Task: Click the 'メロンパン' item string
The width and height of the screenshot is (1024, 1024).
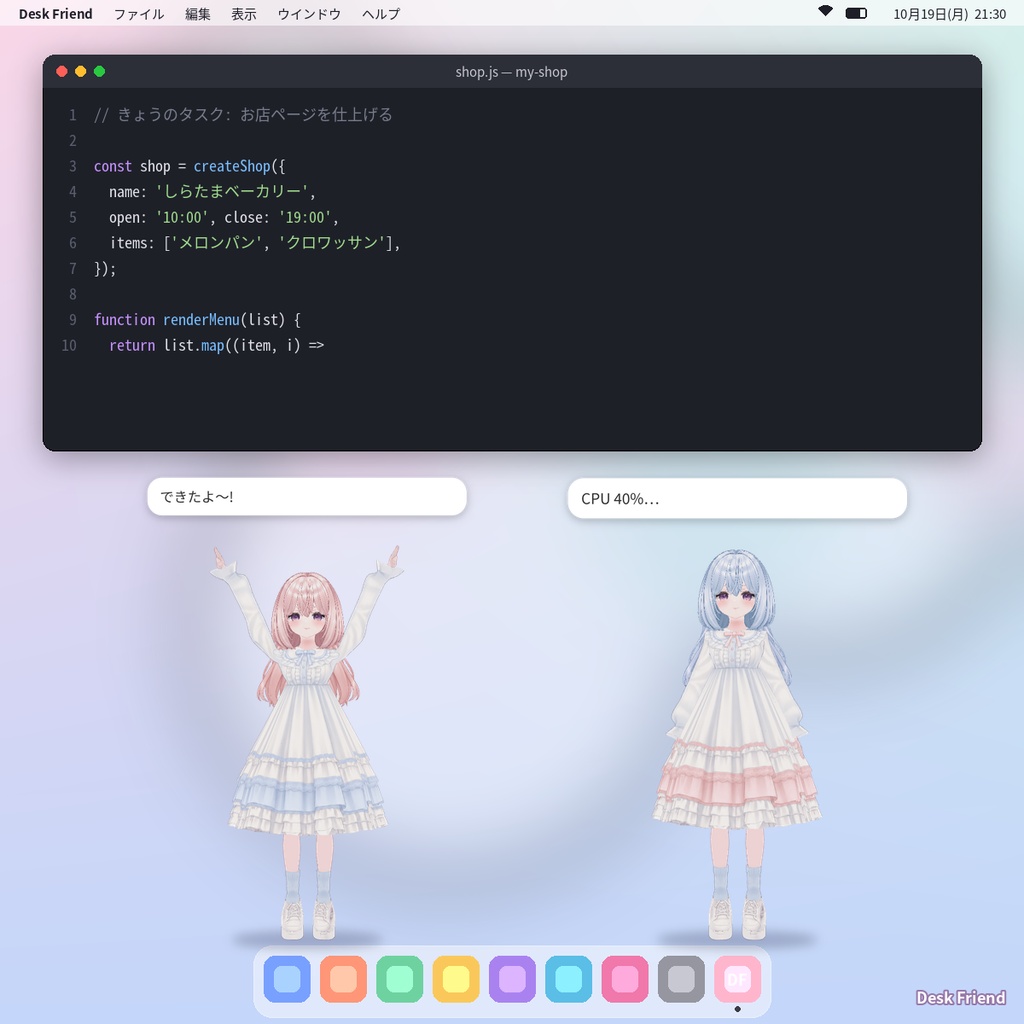Action: [216, 243]
